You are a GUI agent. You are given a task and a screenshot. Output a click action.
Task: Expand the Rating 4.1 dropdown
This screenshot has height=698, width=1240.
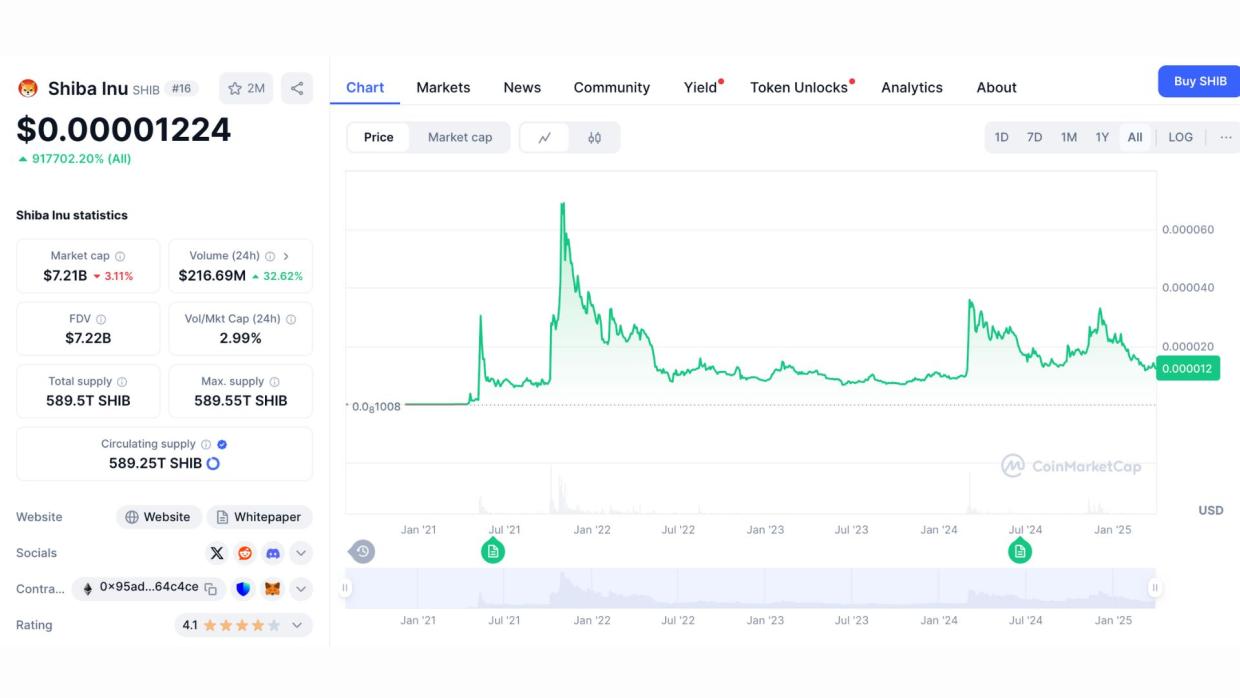tap(243, 625)
